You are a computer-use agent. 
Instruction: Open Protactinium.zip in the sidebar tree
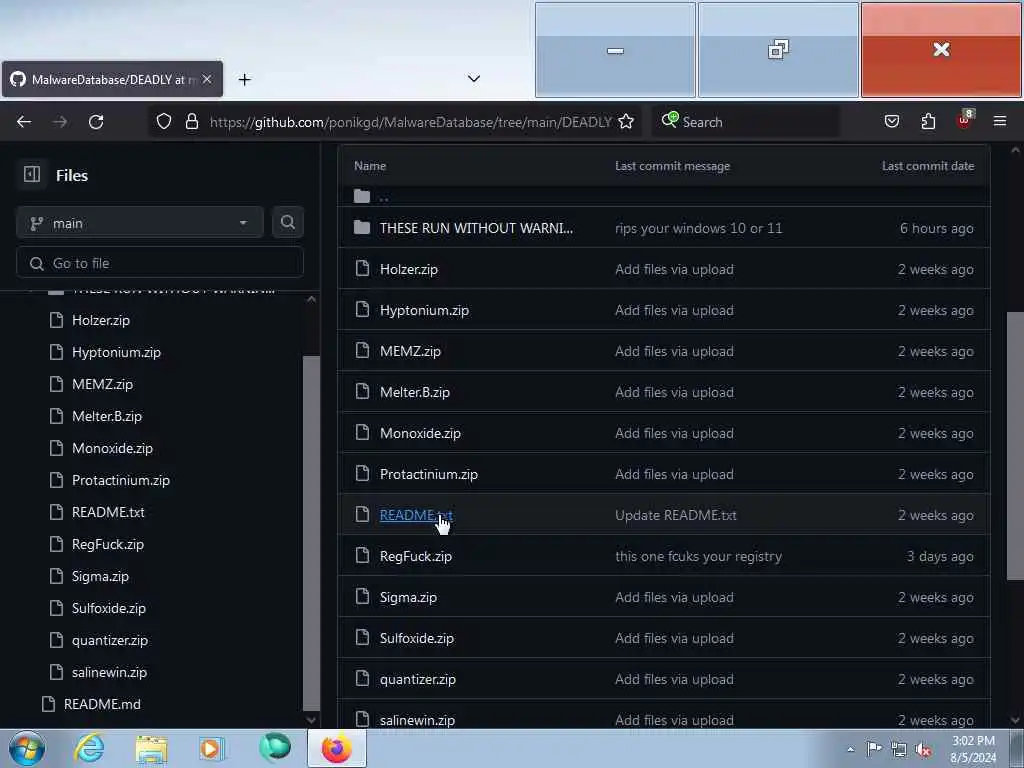coord(121,480)
